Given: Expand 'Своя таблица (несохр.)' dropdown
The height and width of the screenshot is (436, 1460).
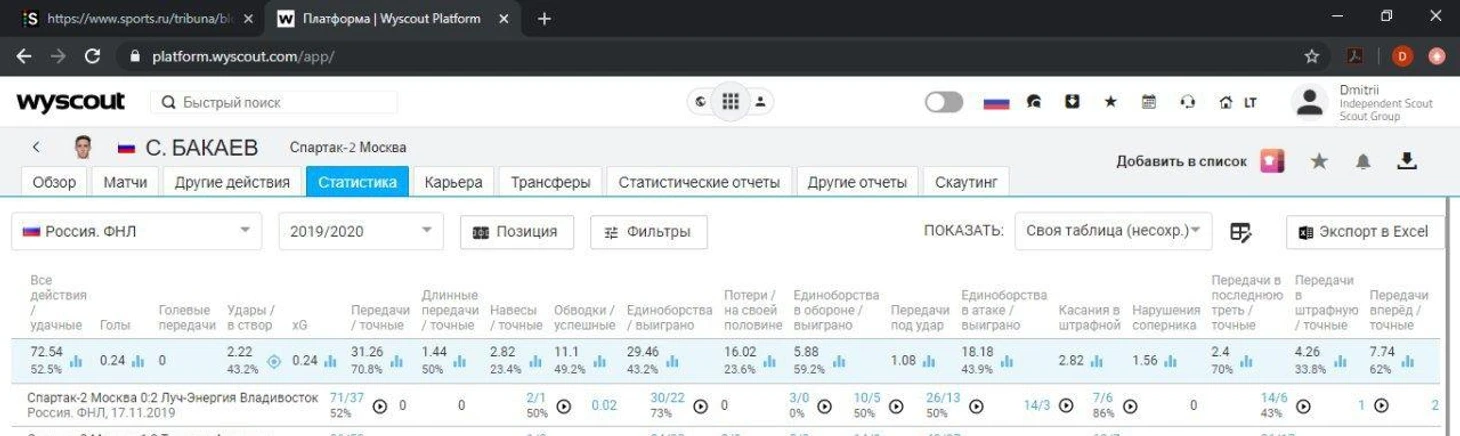Looking at the screenshot, I should (1113, 231).
